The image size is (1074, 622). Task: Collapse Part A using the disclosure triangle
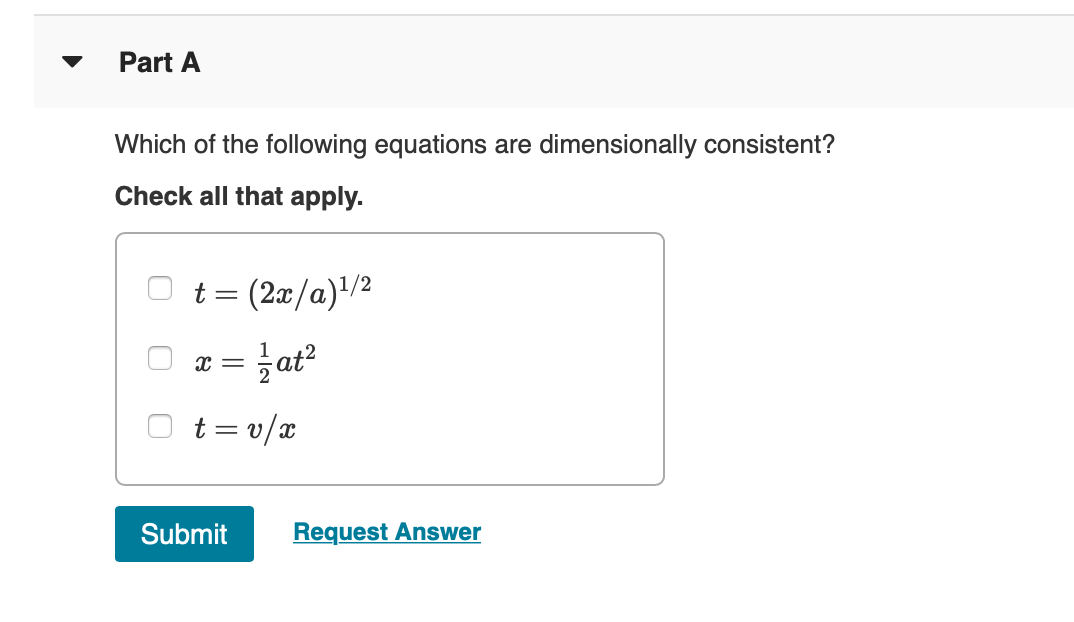(x=70, y=61)
